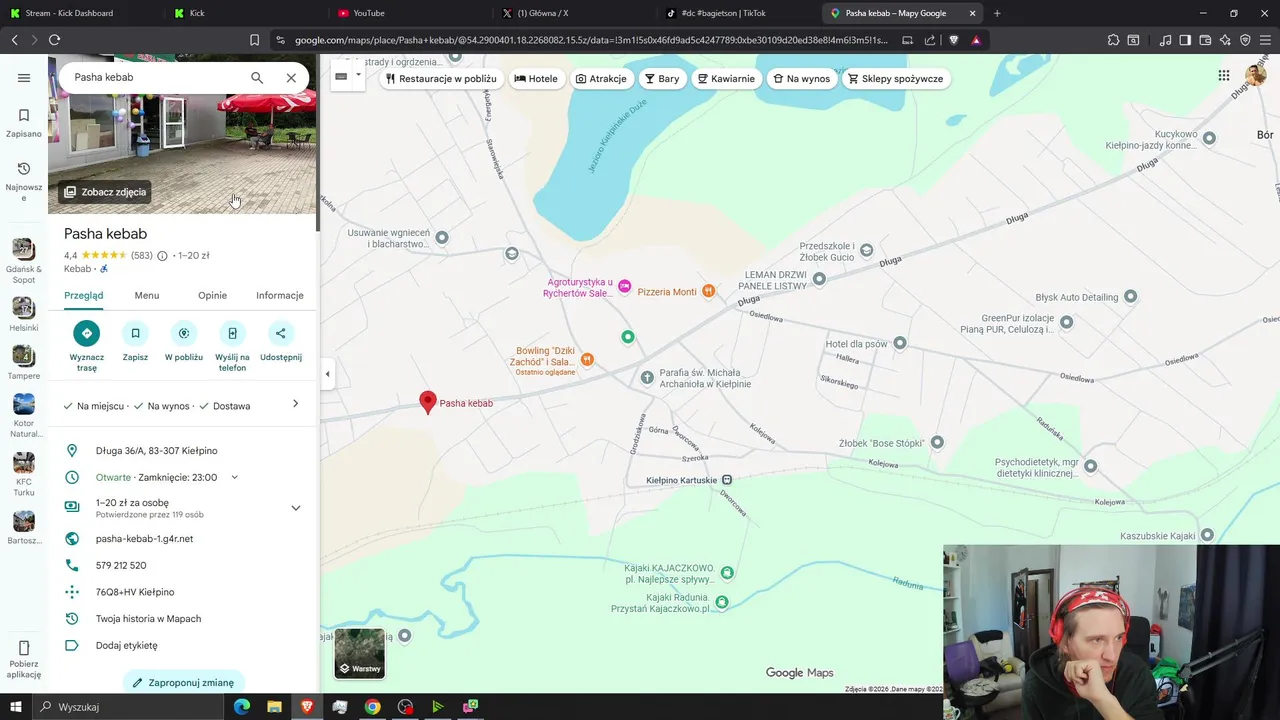
Task: Toggle Warstwy satellite layer thumbnail
Action: [359, 653]
